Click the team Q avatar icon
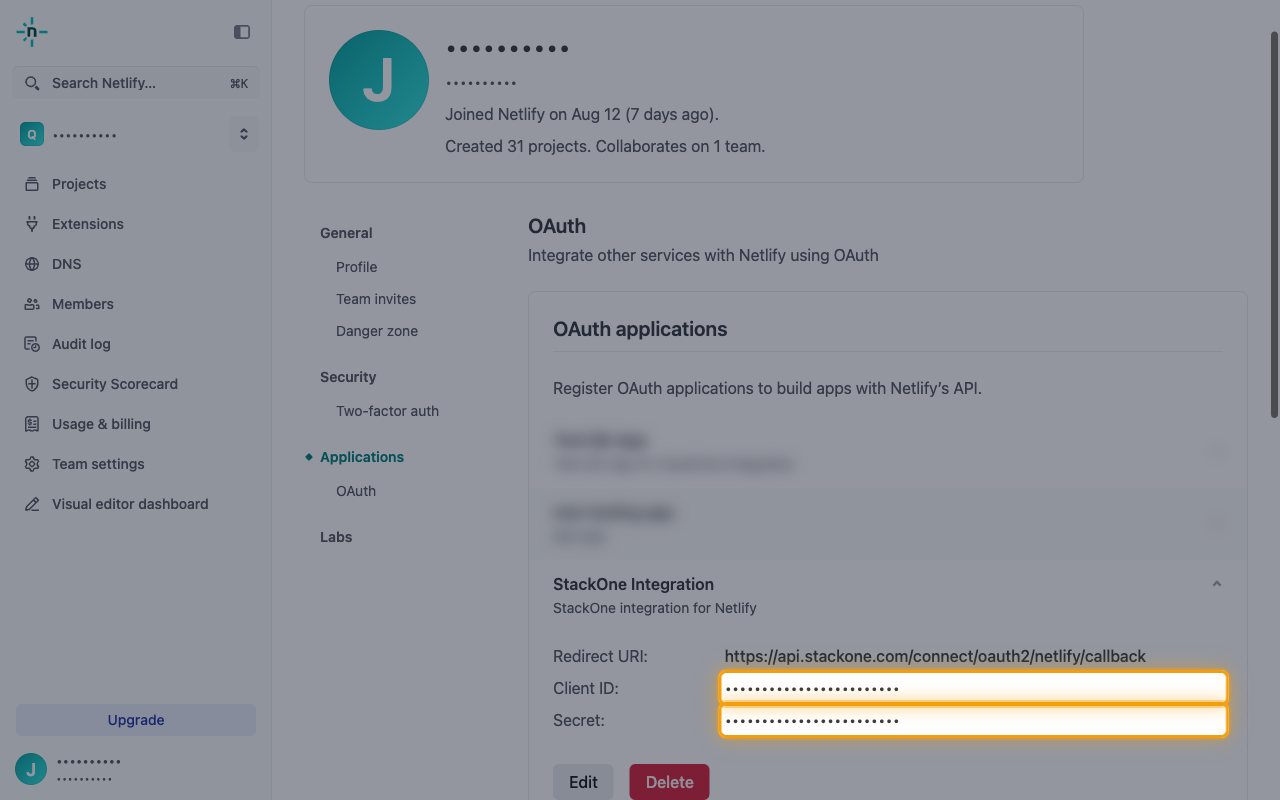This screenshot has height=800, width=1280. pyautogui.click(x=32, y=134)
